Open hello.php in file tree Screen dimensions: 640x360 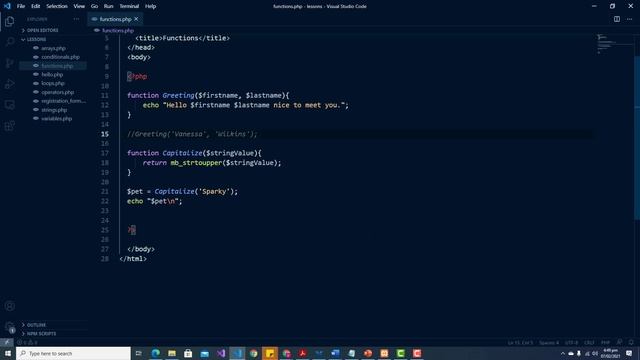[53, 74]
